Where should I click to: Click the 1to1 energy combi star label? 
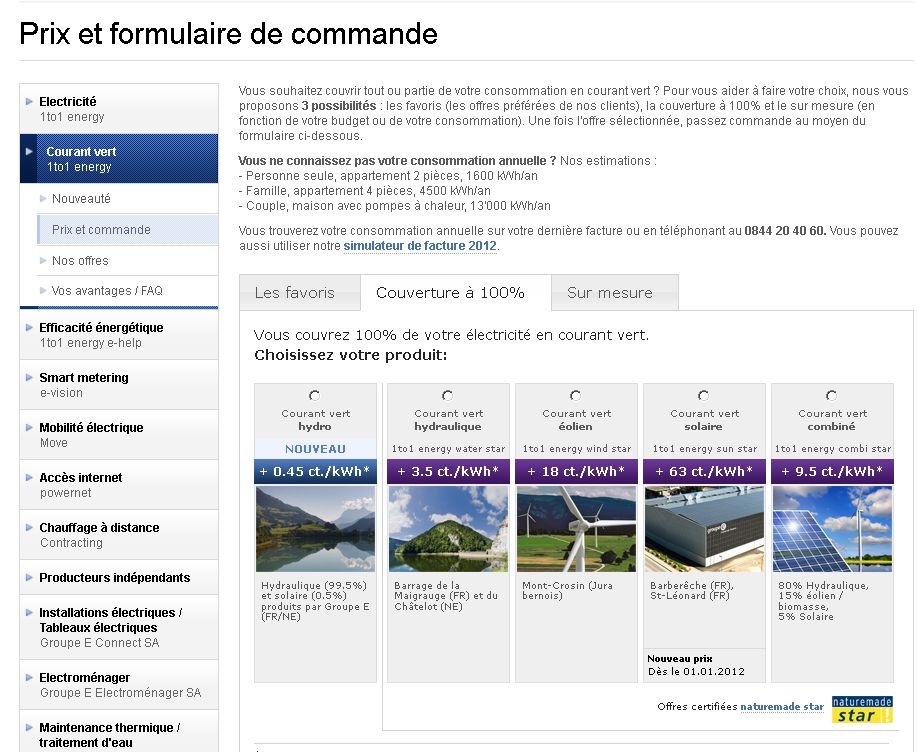833,449
